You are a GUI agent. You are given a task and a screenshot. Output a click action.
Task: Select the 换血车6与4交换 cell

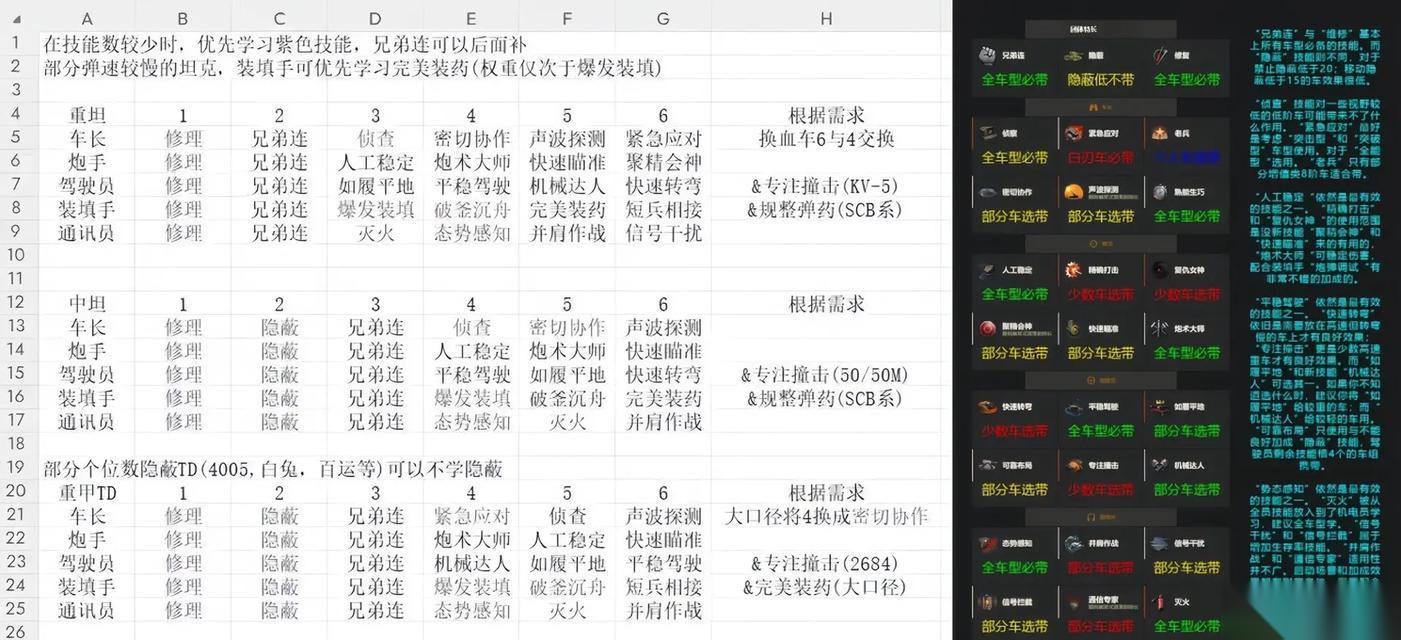pyautogui.click(x=826, y=138)
